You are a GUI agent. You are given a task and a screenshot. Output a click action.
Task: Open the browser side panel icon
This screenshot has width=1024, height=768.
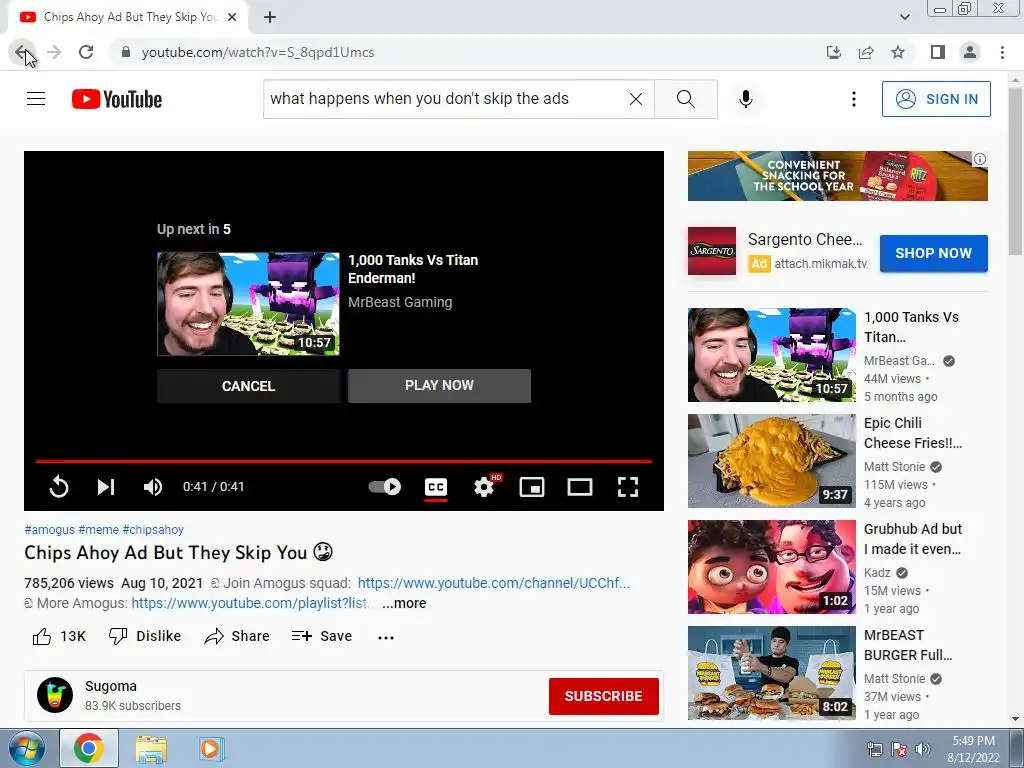[x=938, y=52]
